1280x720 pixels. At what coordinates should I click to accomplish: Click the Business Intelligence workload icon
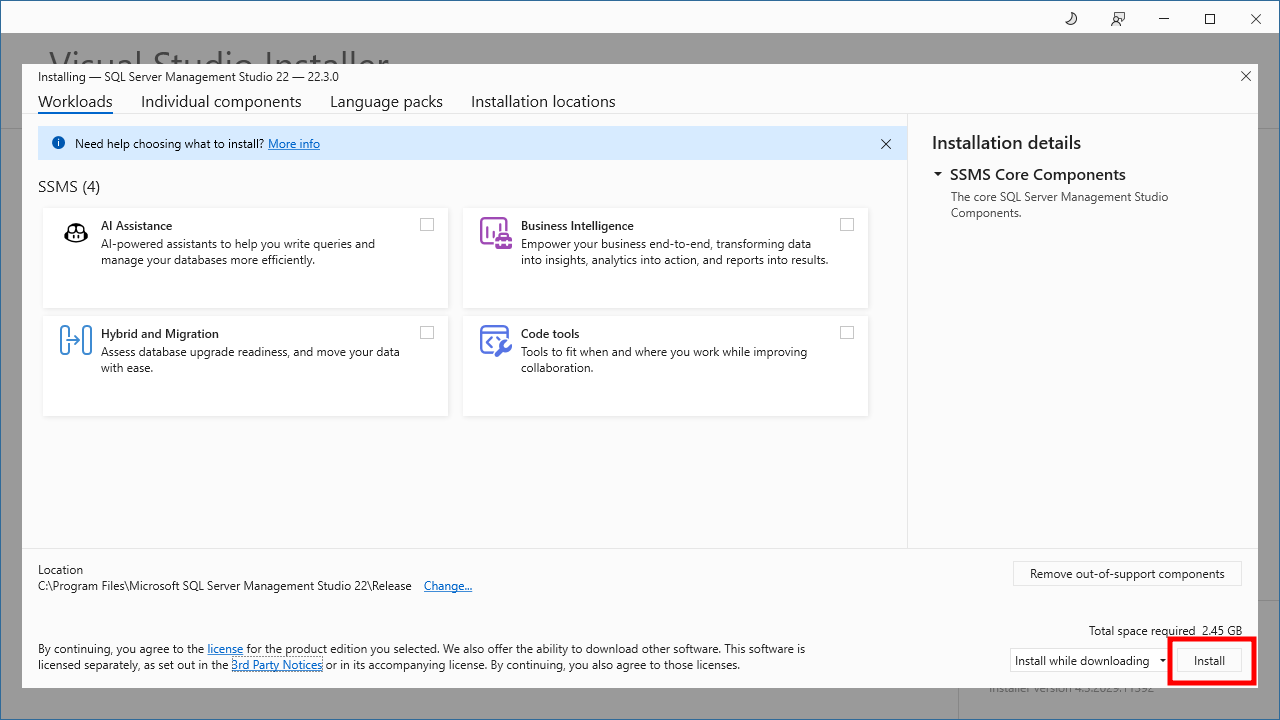pyautogui.click(x=496, y=233)
